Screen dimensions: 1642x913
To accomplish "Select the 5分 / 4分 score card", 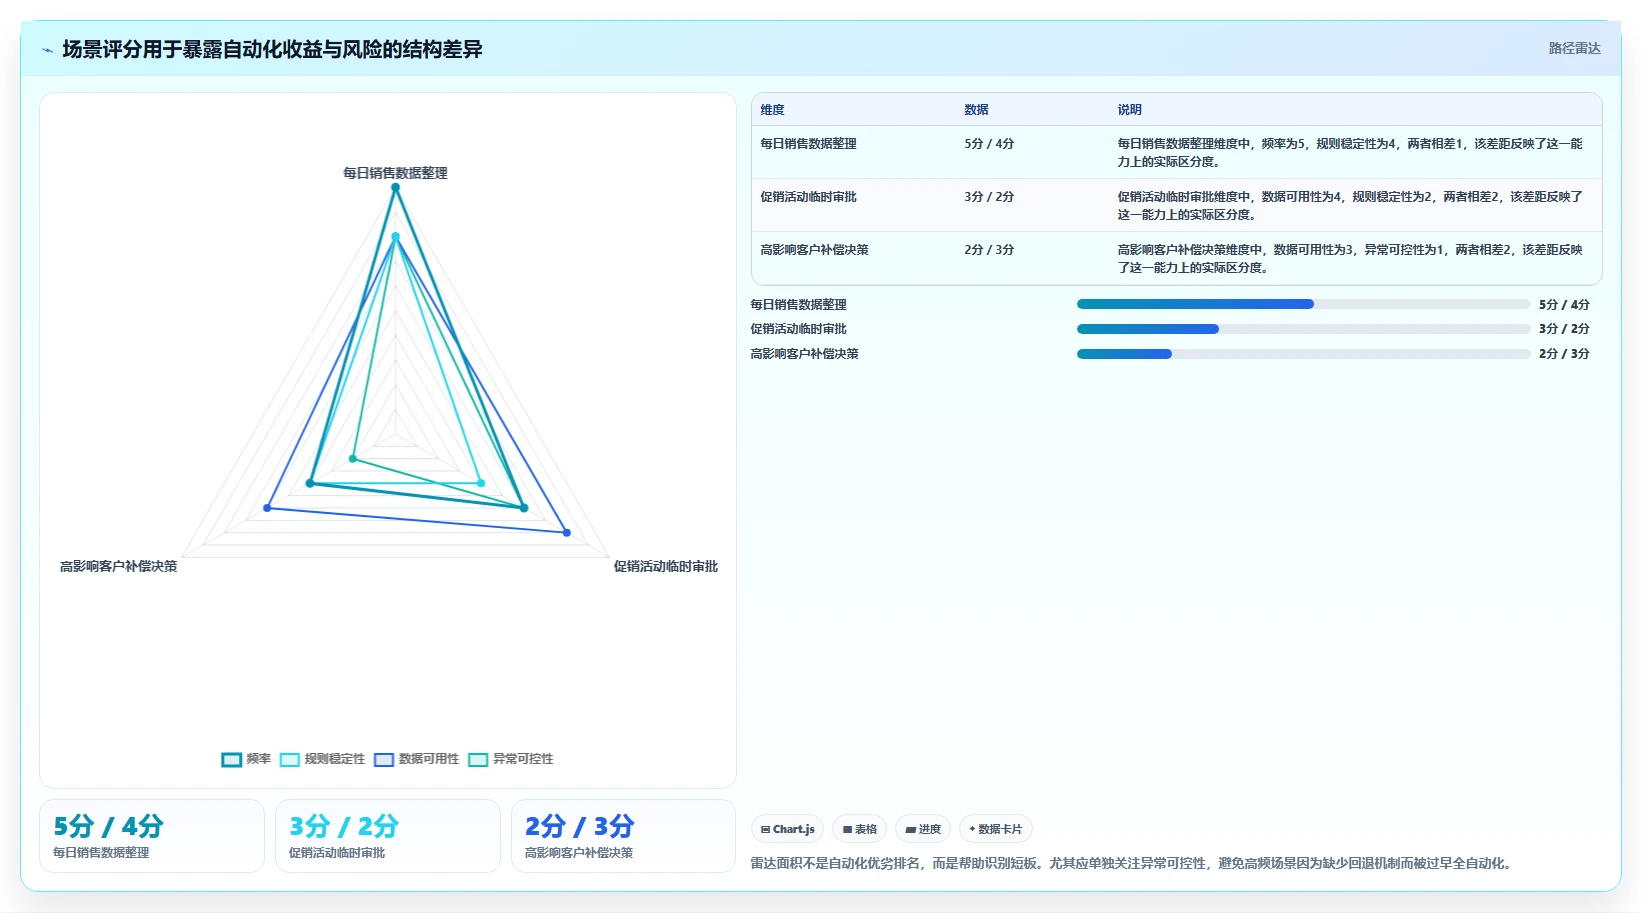I will [152, 836].
